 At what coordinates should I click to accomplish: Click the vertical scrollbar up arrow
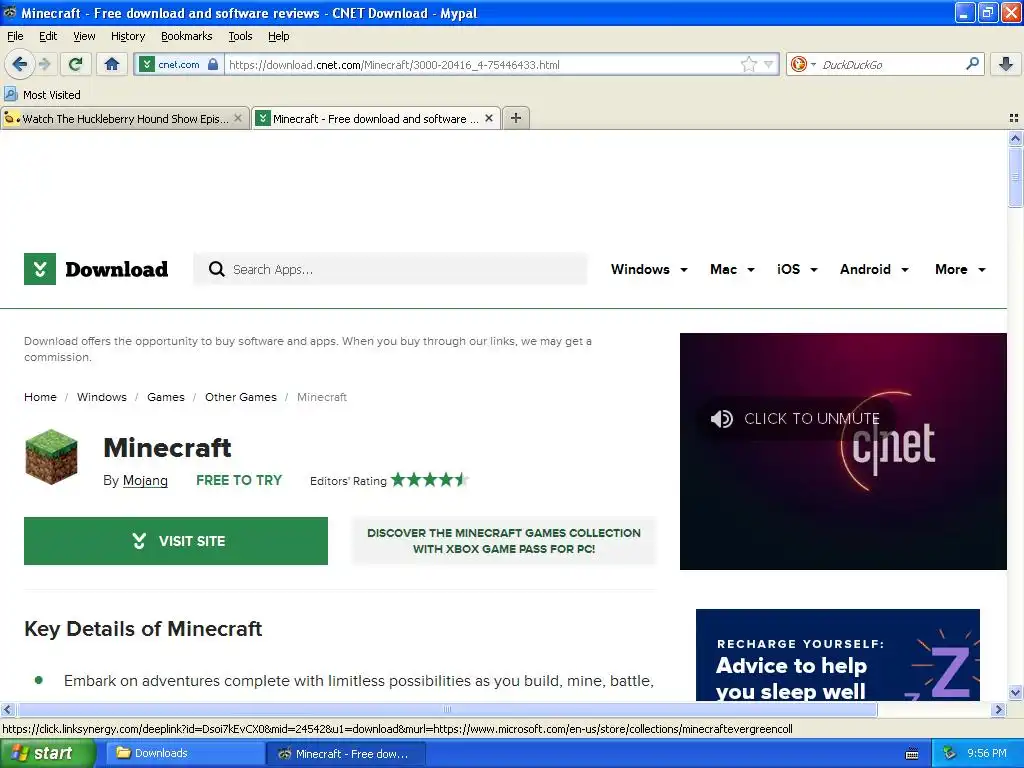(x=1015, y=138)
